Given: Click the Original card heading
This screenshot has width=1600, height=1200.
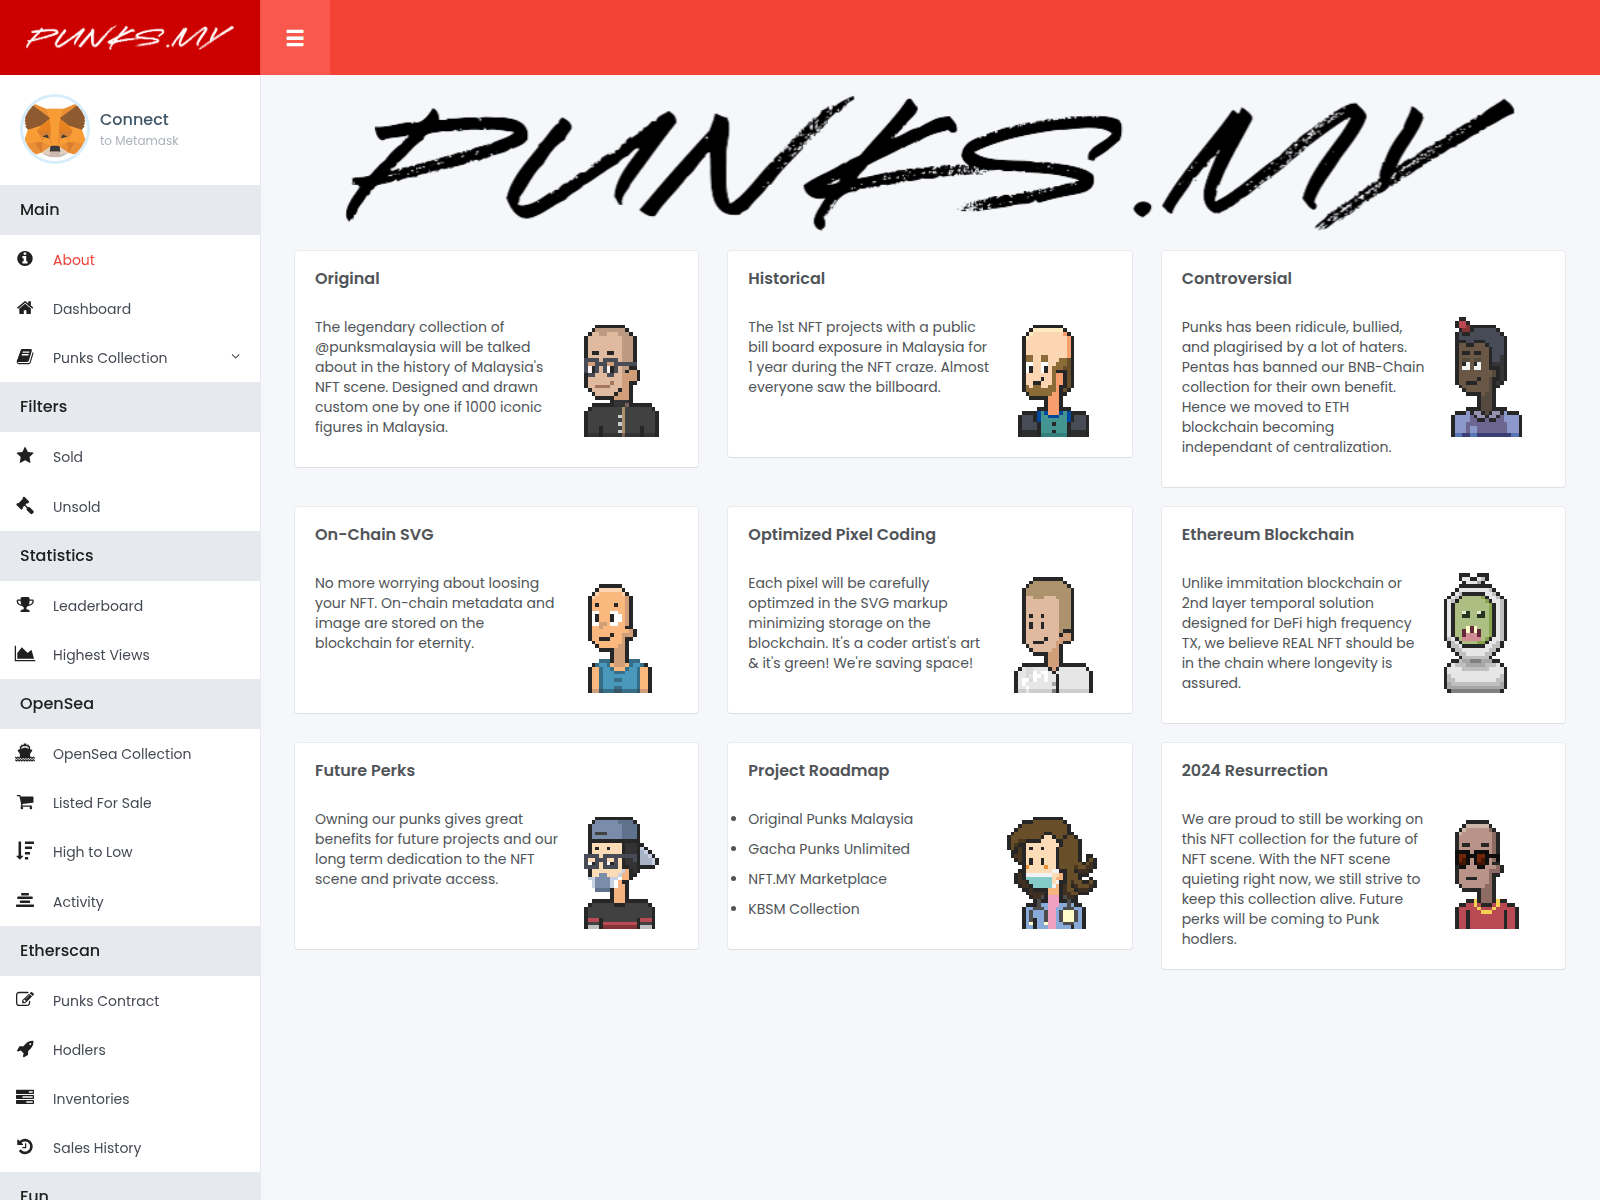Looking at the screenshot, I should click(347, 278).
